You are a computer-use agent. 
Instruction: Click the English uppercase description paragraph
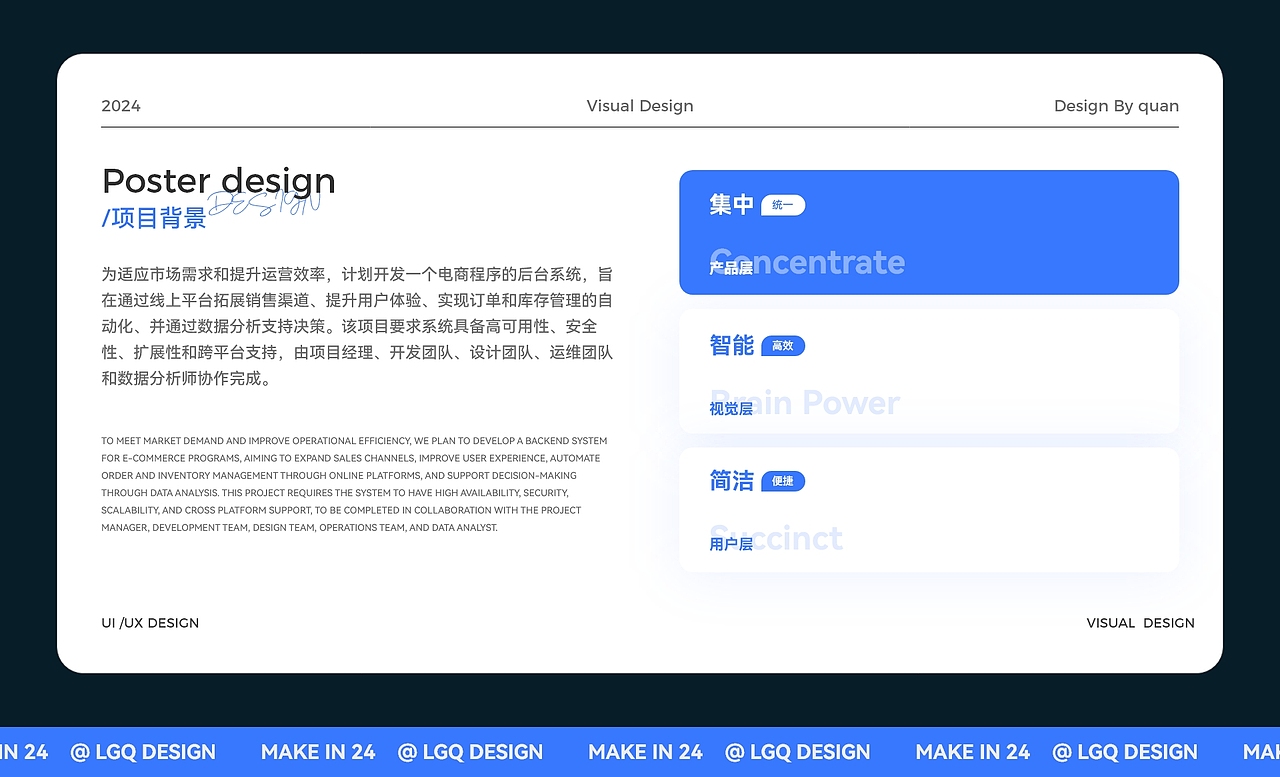click(x=354, y=484)
